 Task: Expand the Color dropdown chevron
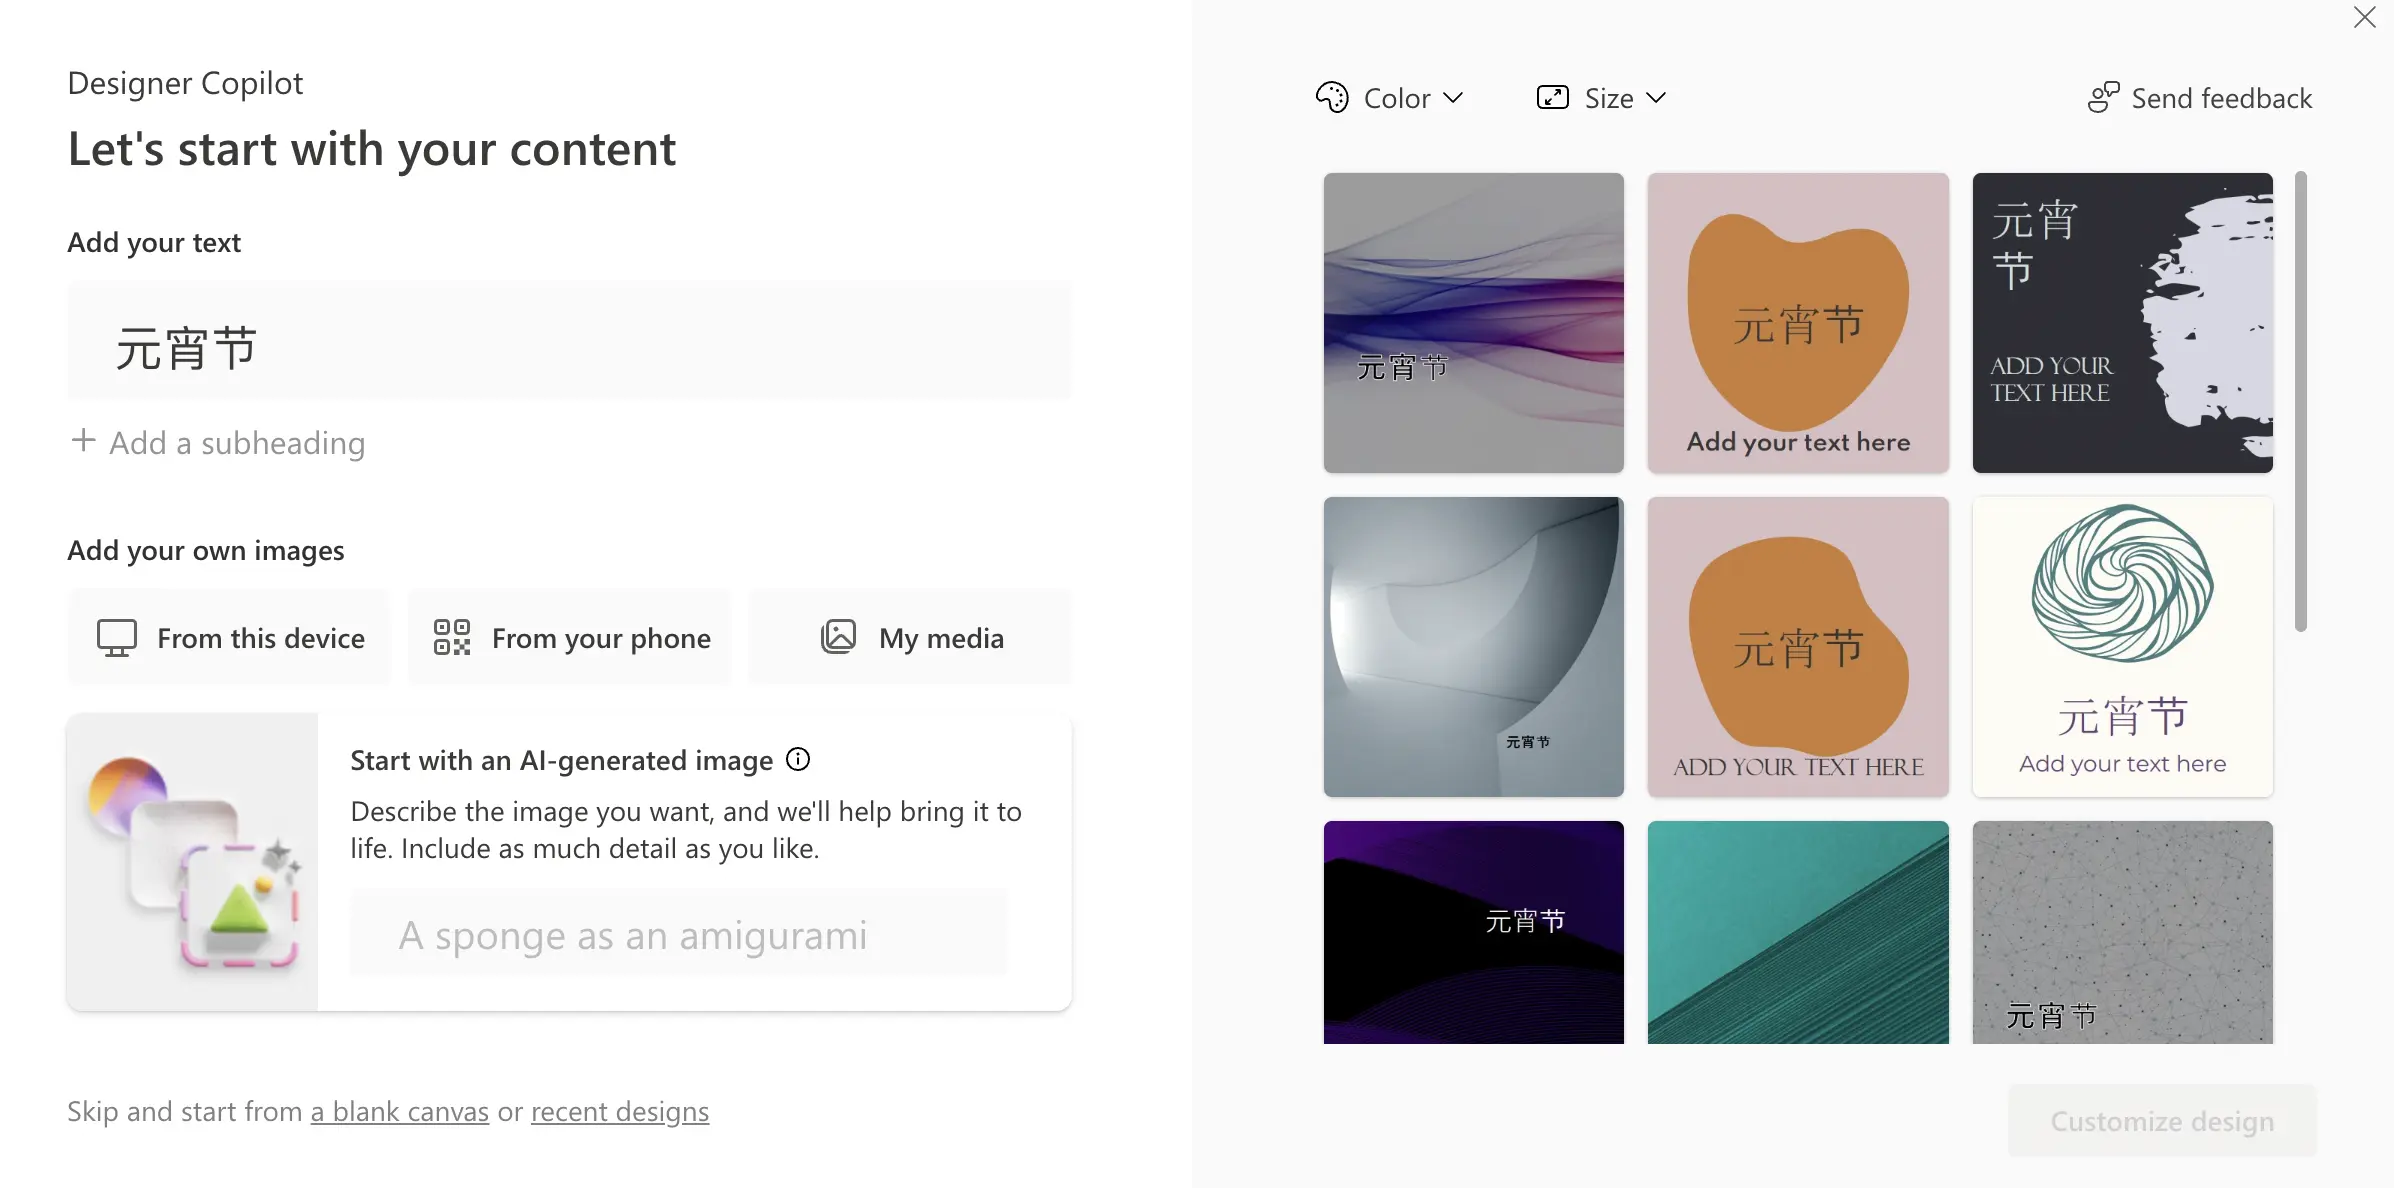tap(1454, 98)
